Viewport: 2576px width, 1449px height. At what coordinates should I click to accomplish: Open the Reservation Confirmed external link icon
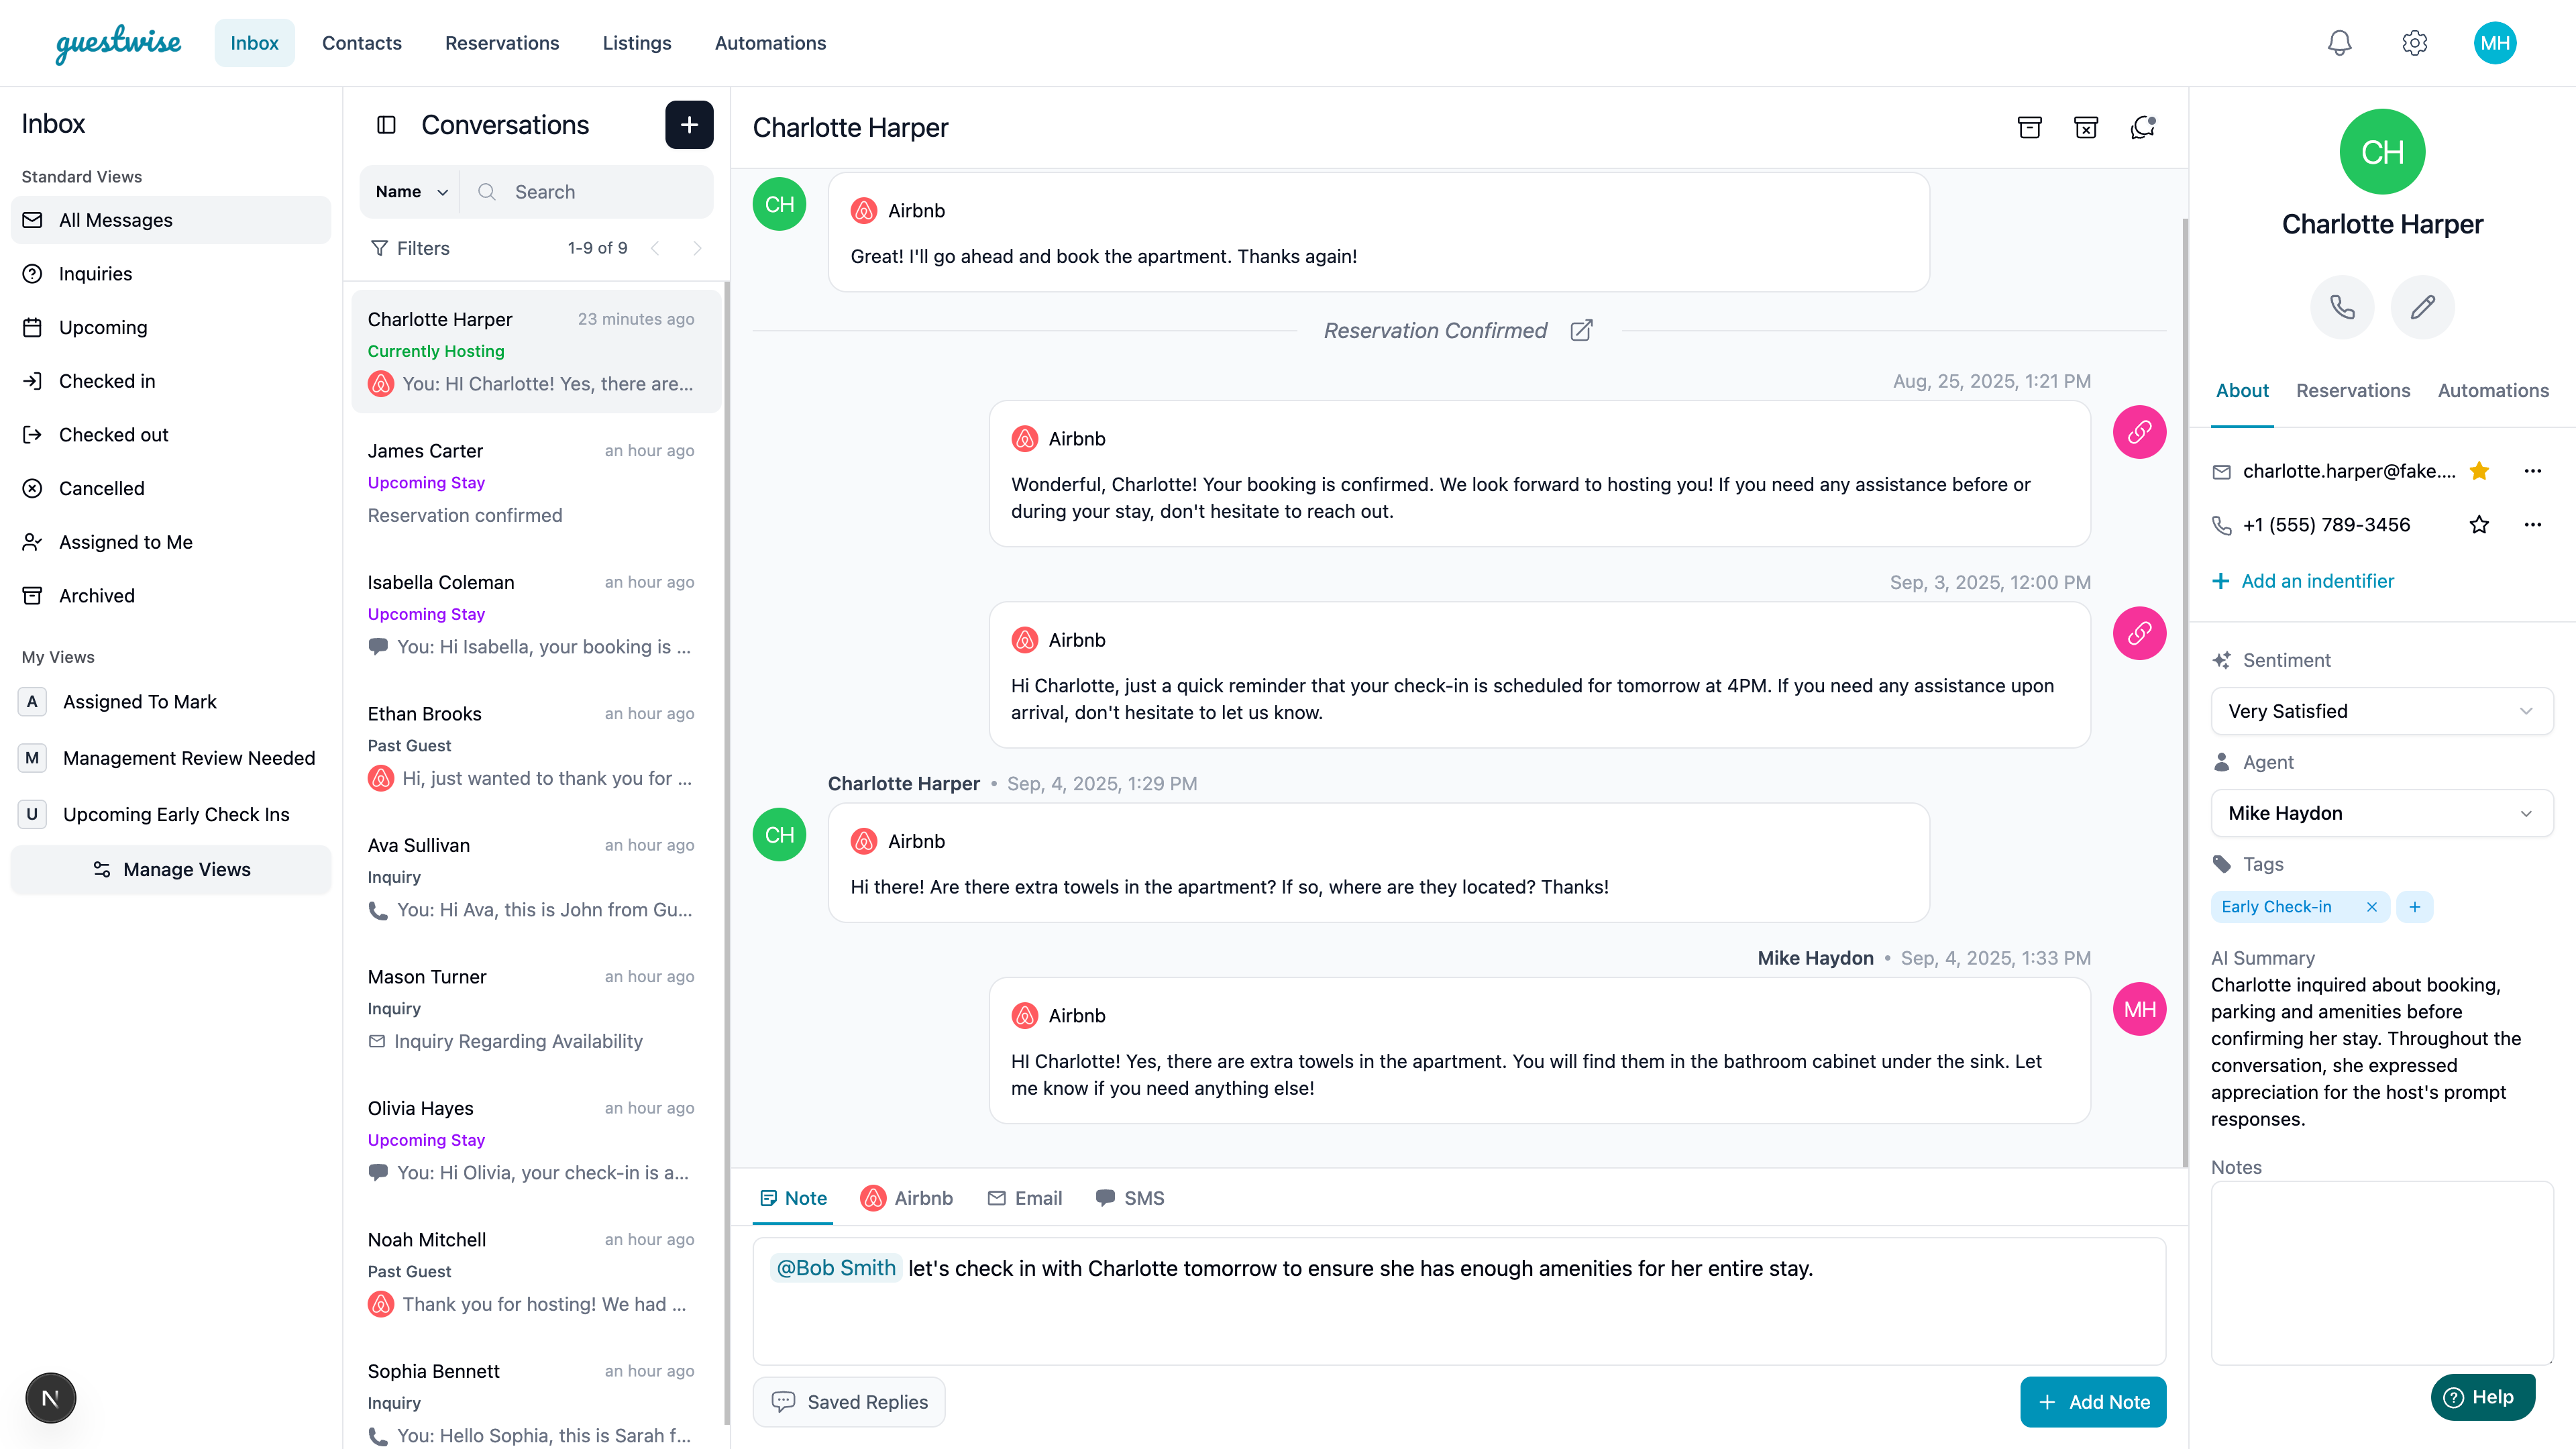click(x=1581, y=331)
